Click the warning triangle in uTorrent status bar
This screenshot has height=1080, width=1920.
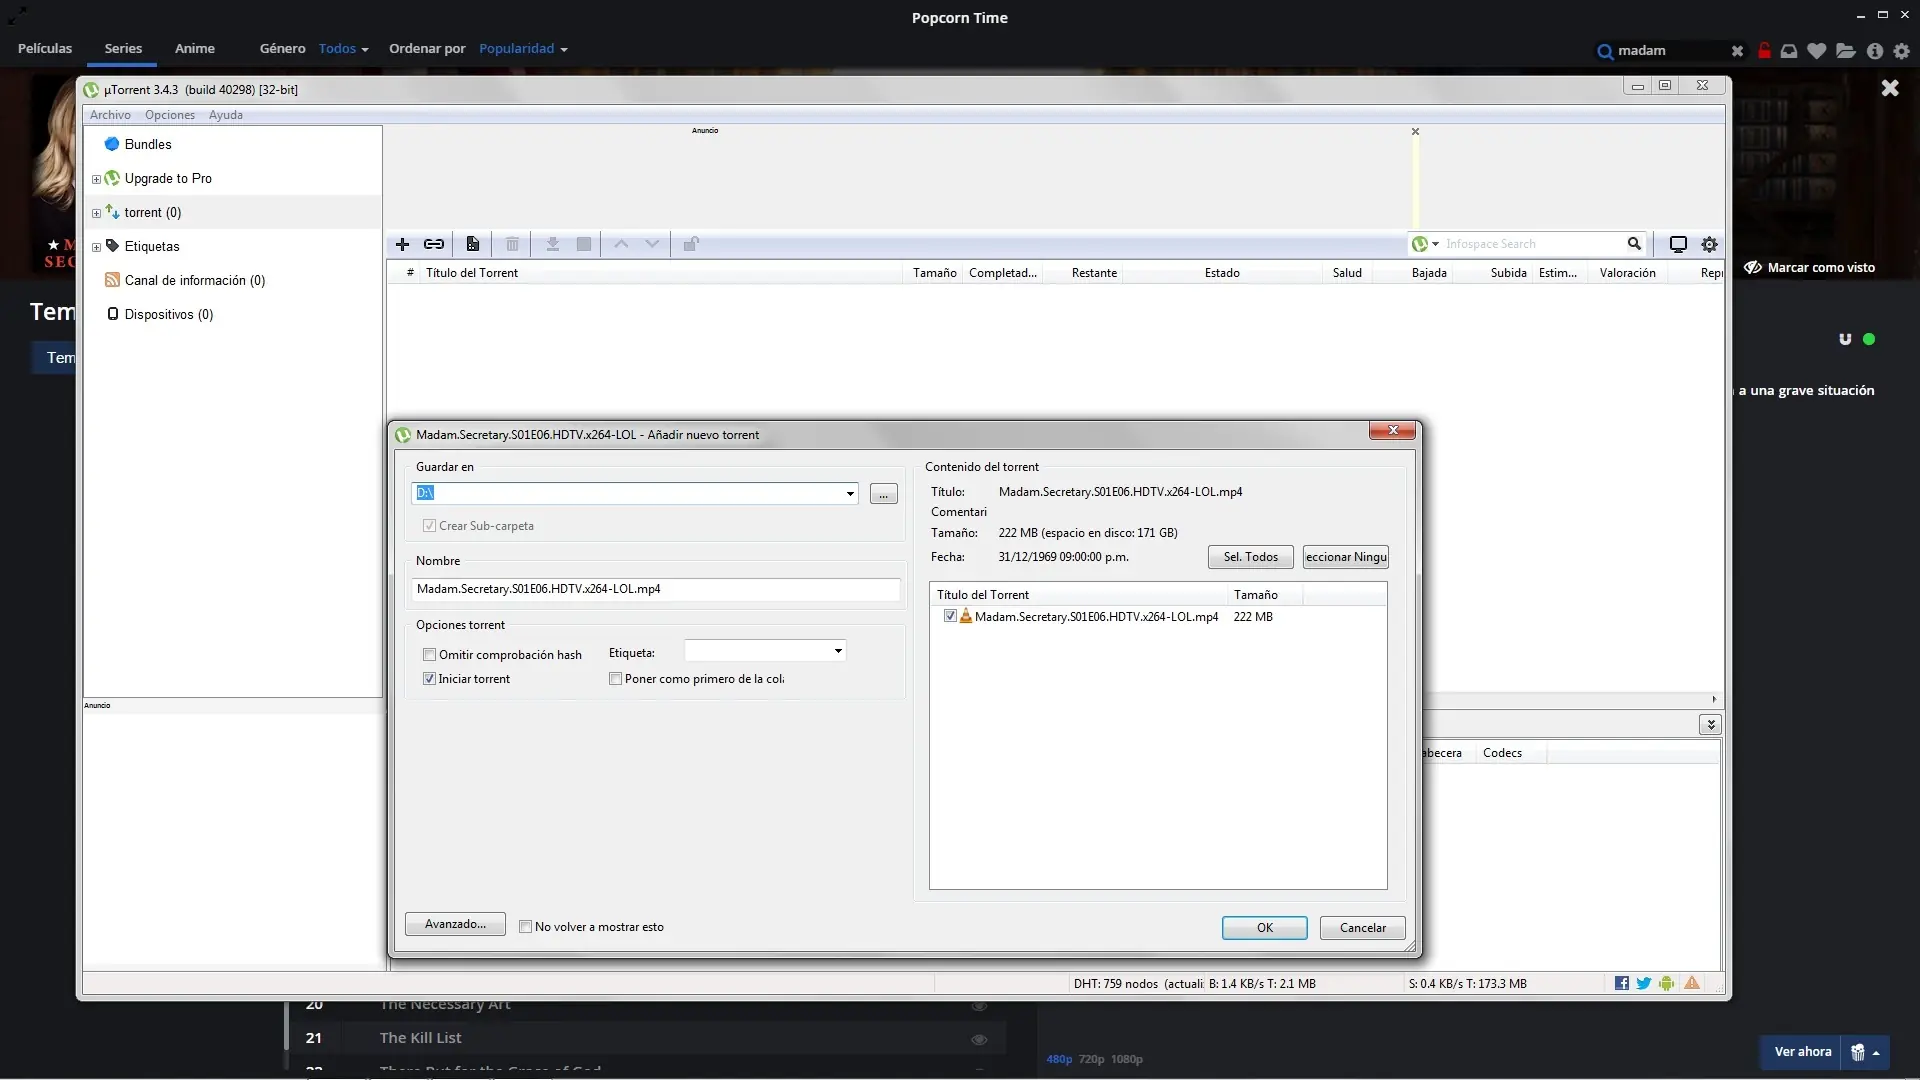(1692, 983)
